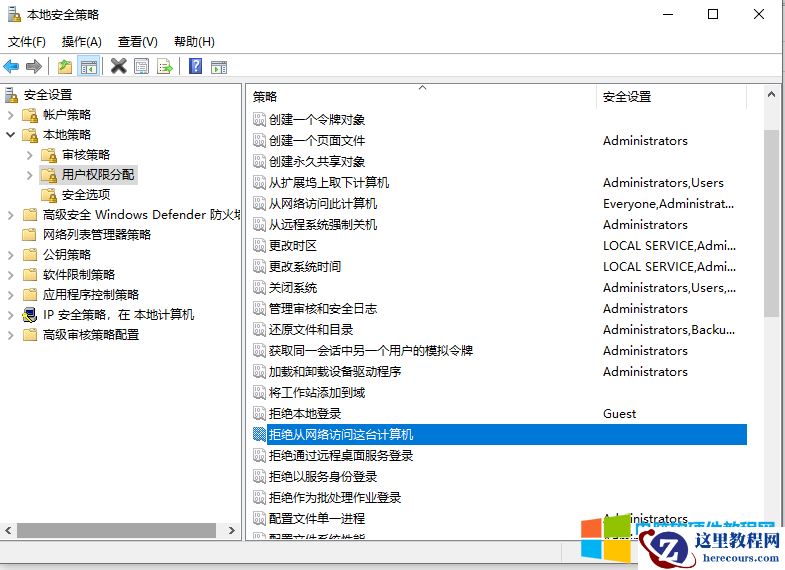This screenshot has width=785, height=570.
Task: Click the policy icon beside 创建一个令牌对象
Action: [x=259, y=119]
